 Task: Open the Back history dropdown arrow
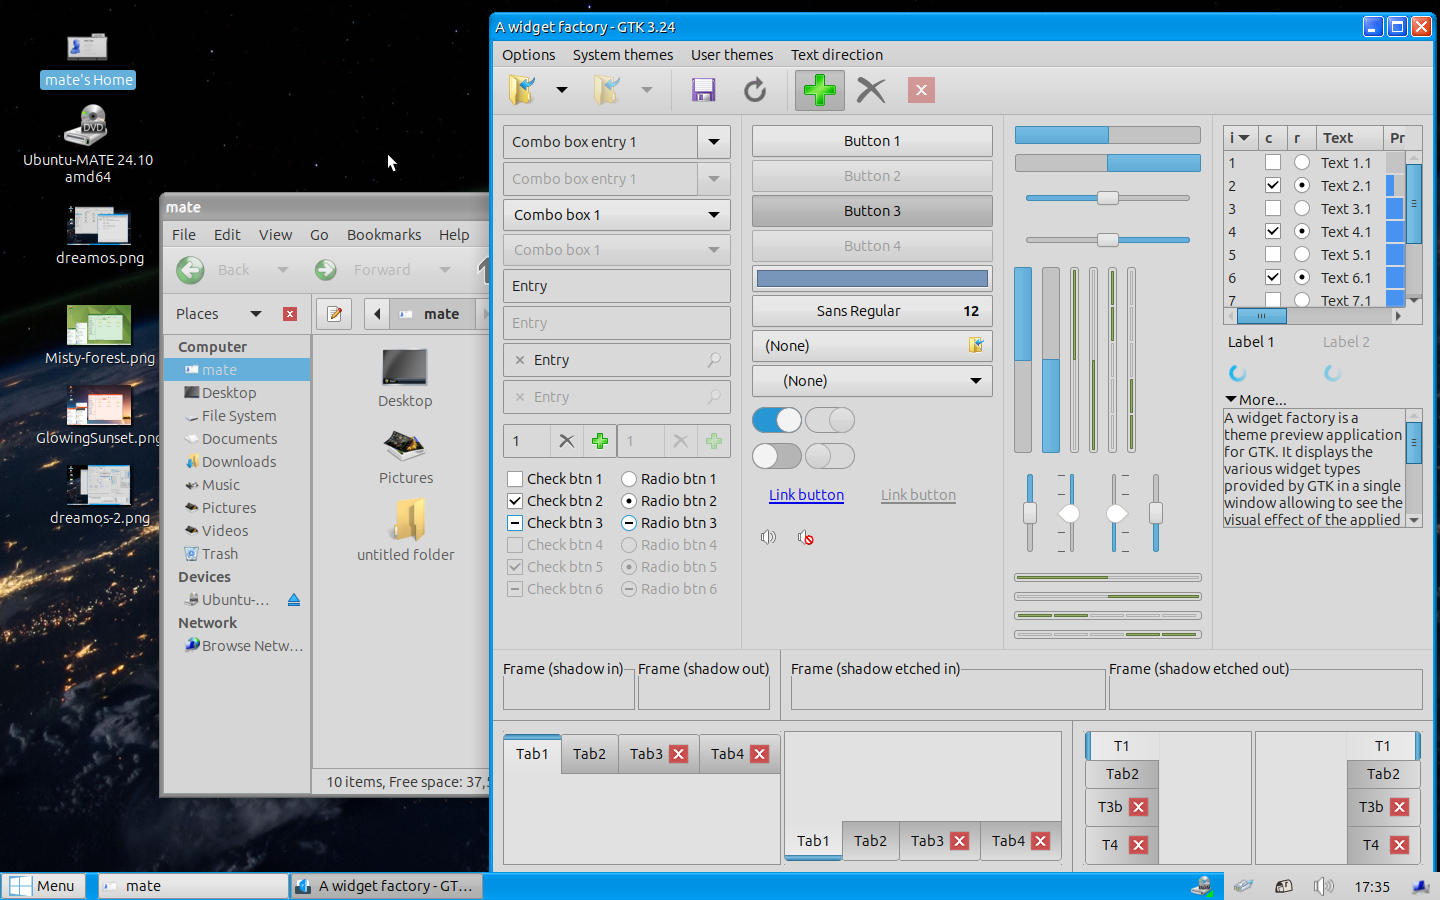283,270
